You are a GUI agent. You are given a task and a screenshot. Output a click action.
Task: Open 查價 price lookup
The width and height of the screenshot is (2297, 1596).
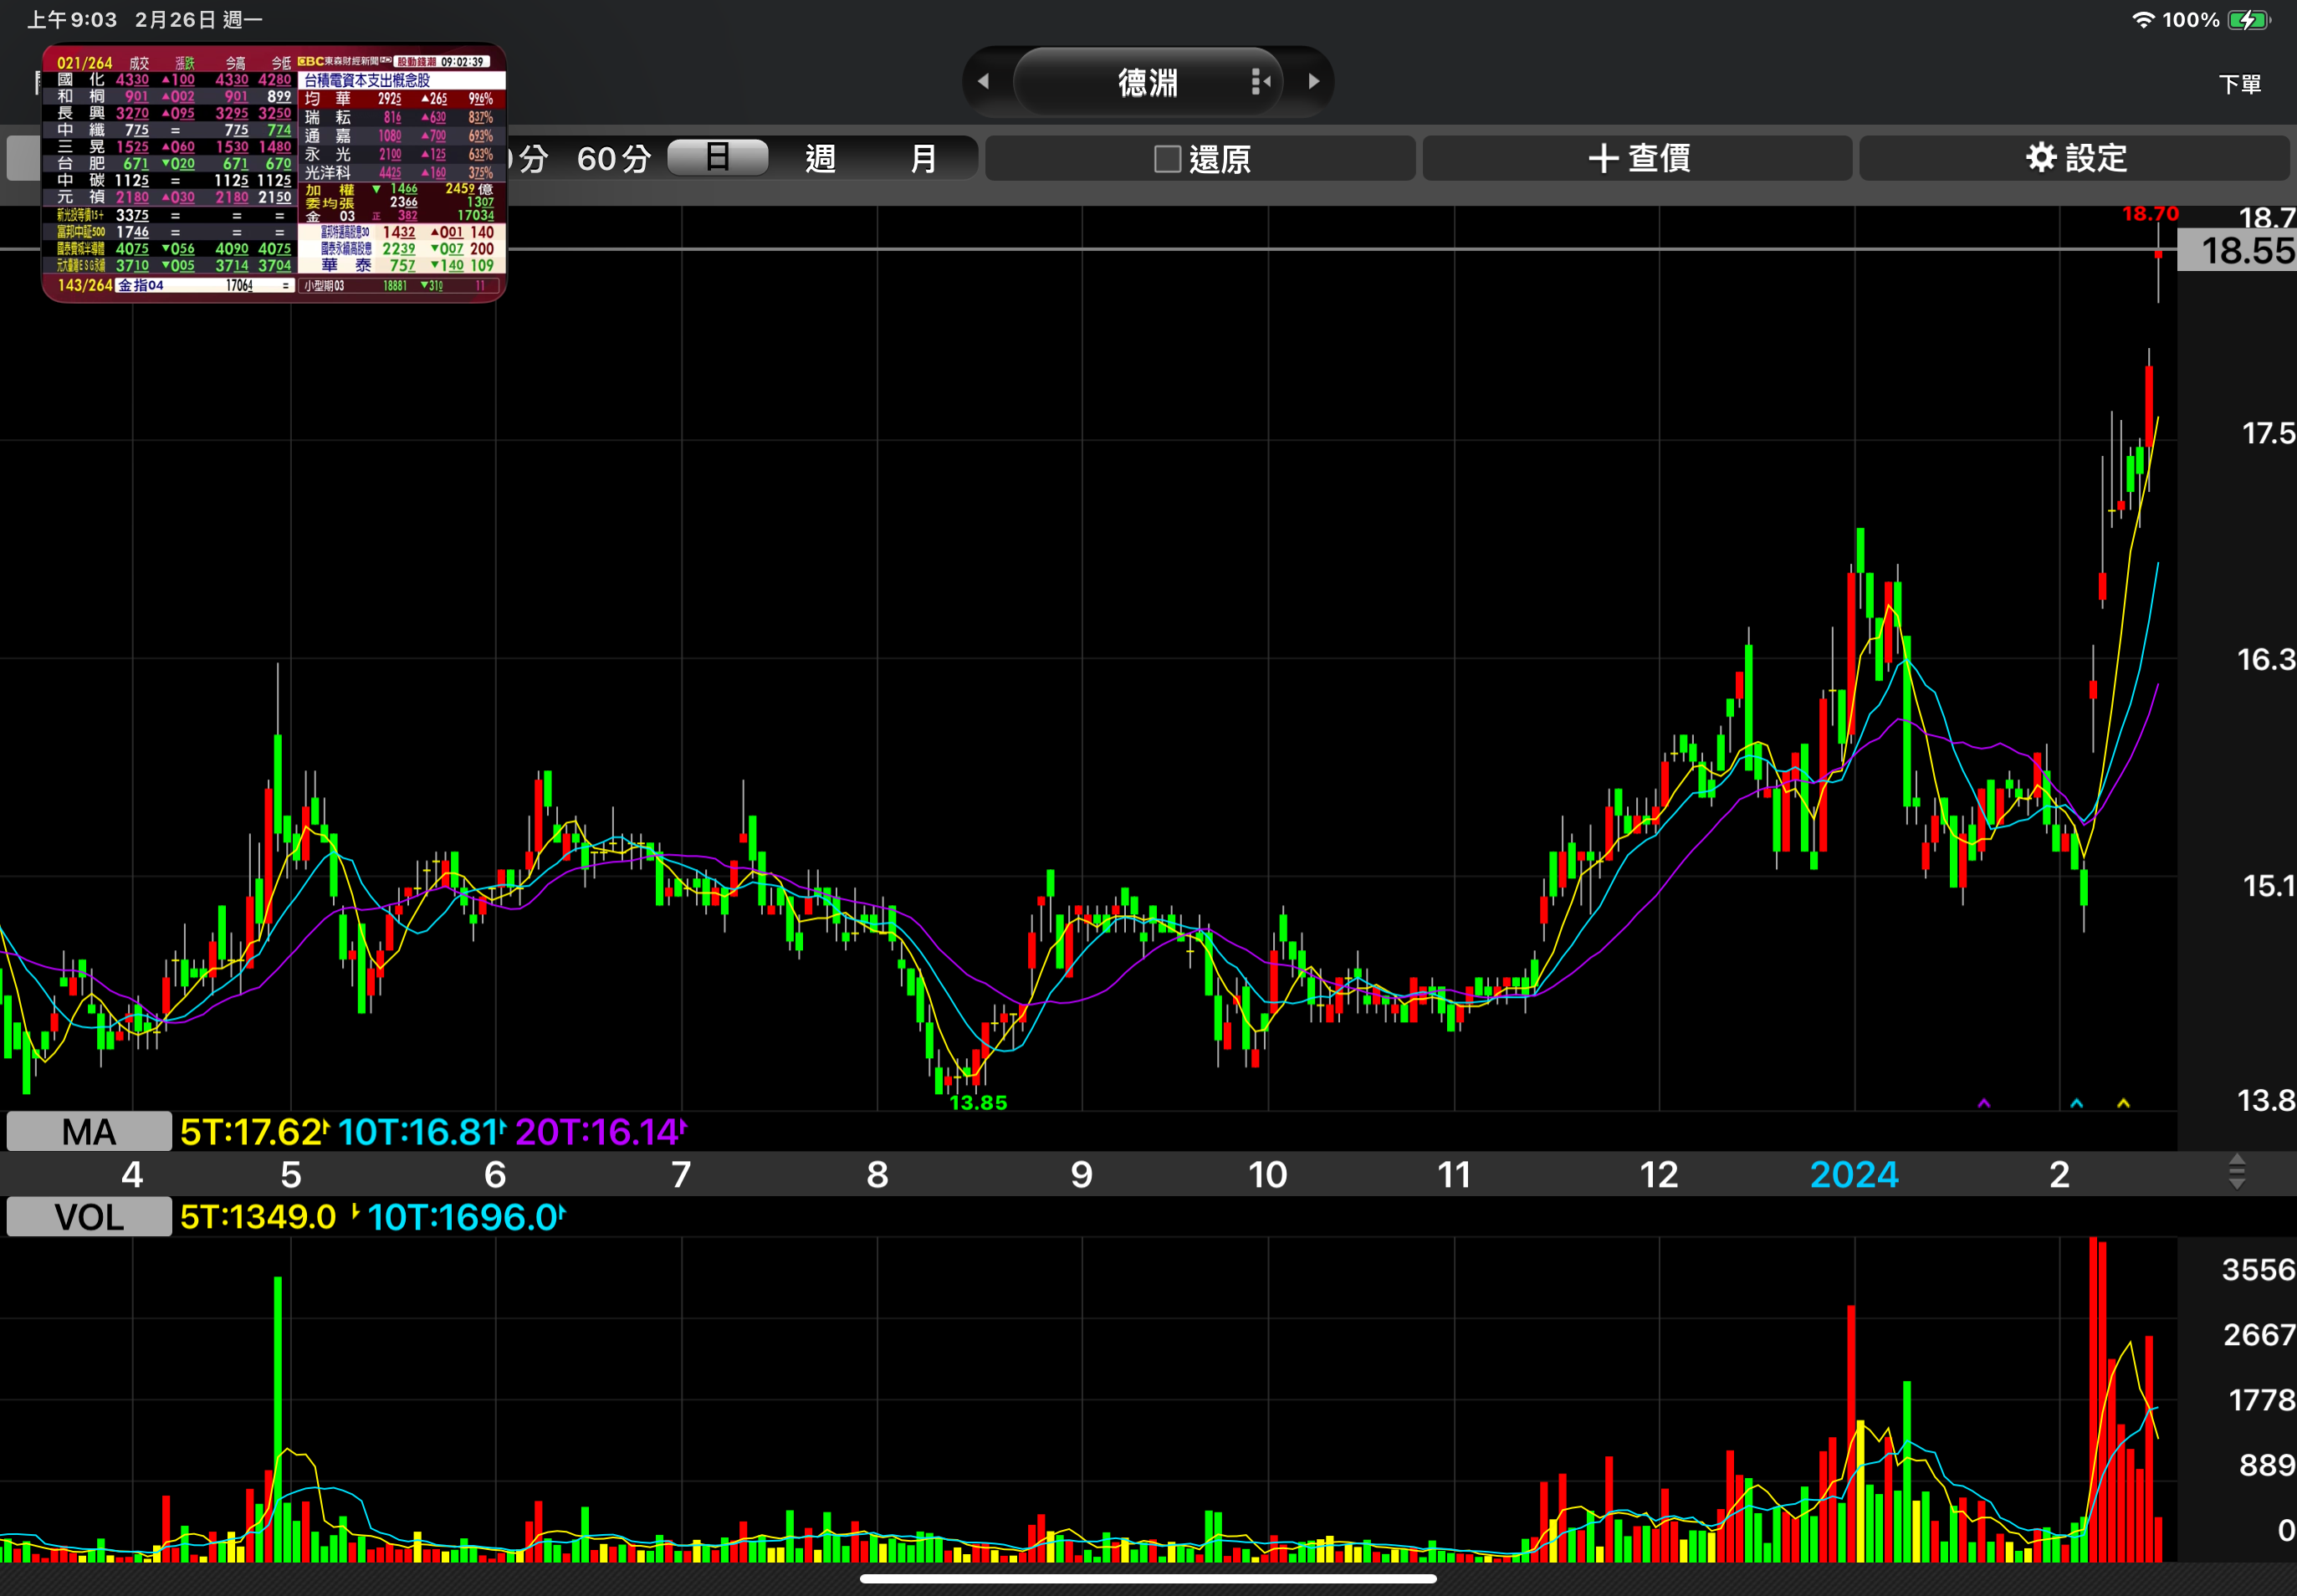(1637, 158)
